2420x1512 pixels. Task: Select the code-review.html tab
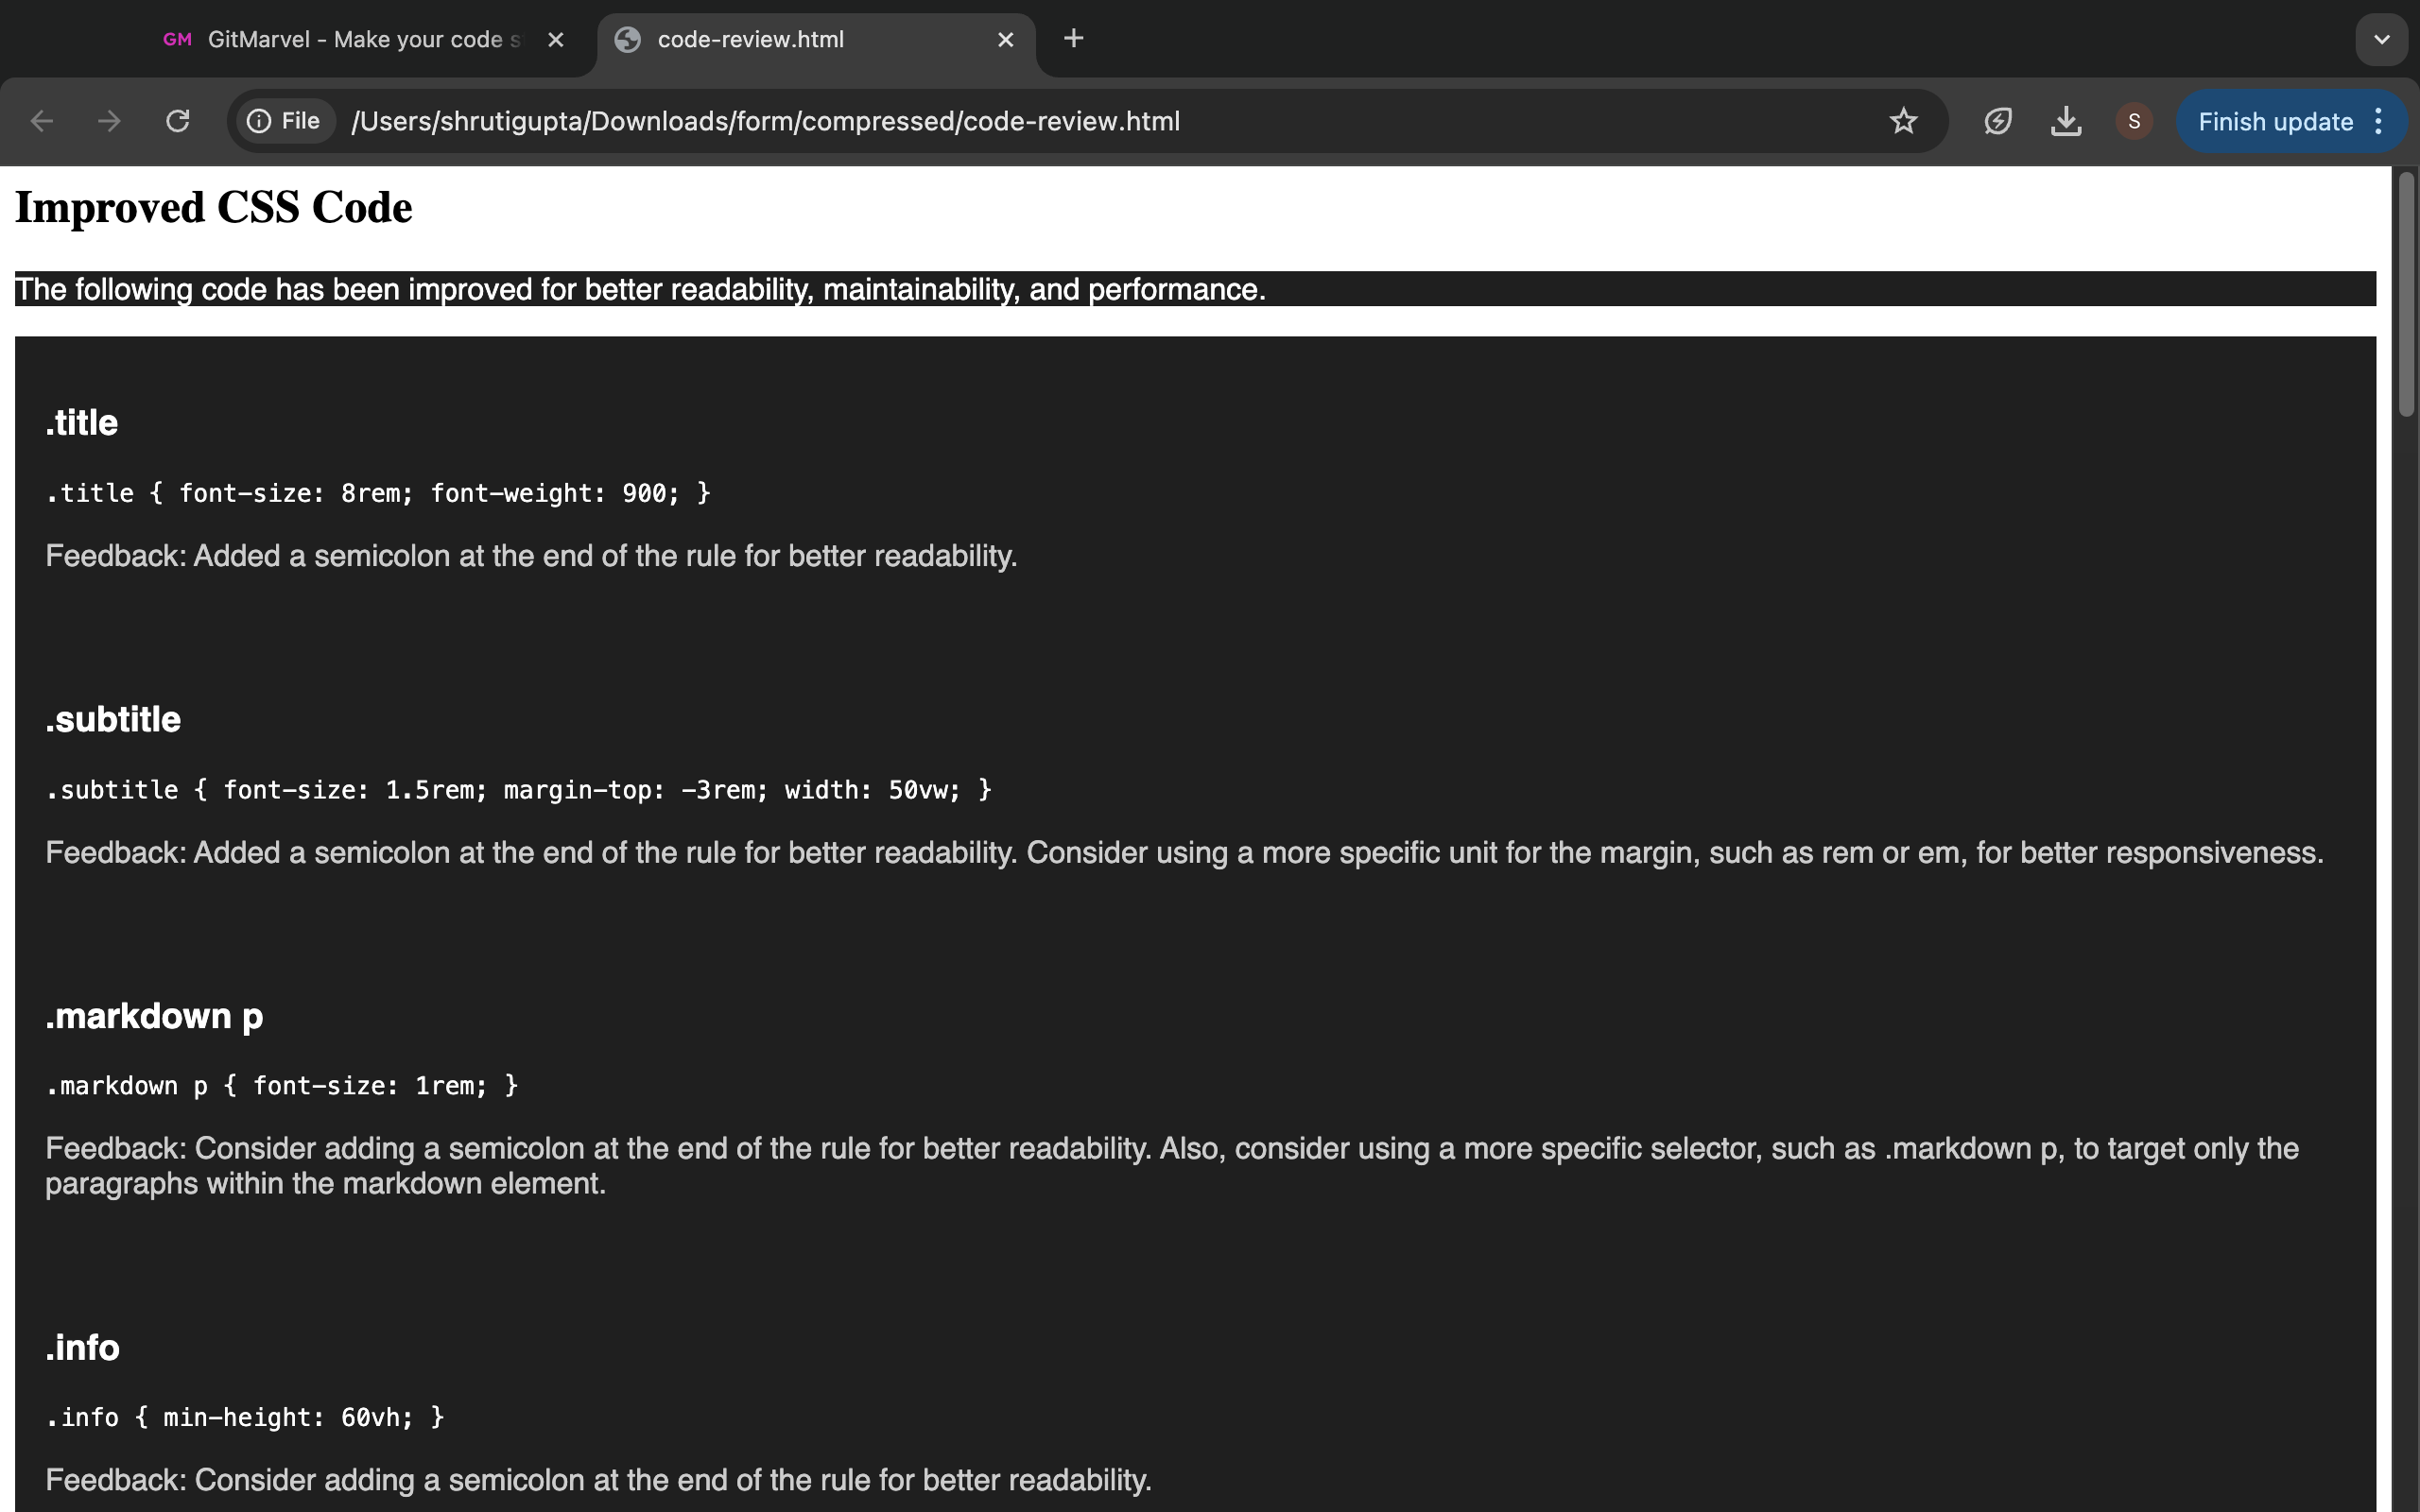[750, 40]
